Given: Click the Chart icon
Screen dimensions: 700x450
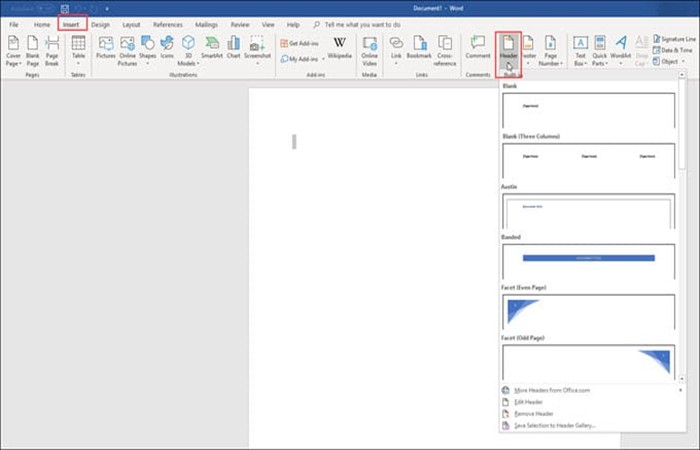Looking at the screenshot, I should point(233,47).
